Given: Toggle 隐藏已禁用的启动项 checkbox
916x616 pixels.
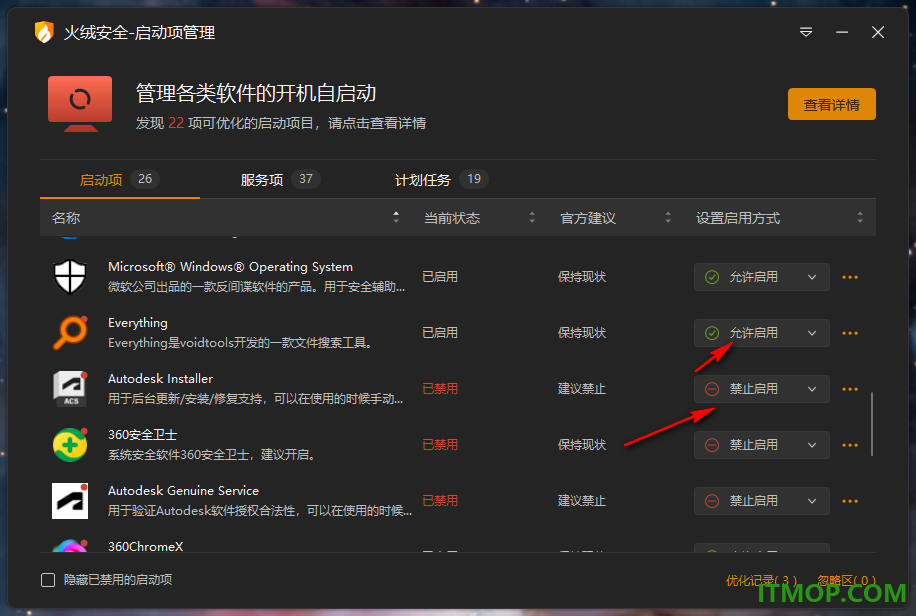Looking at the screenshot, I should click(48, 580).
